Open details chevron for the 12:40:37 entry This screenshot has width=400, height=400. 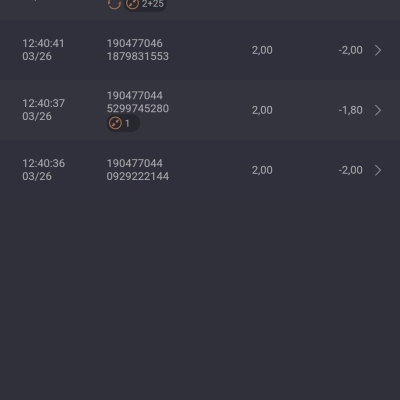[x=378, y=110]
